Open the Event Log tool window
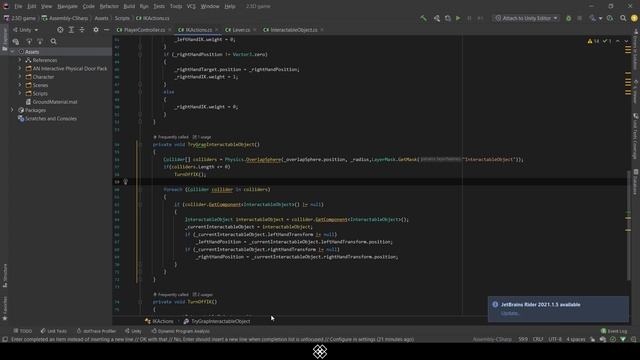 614,331
